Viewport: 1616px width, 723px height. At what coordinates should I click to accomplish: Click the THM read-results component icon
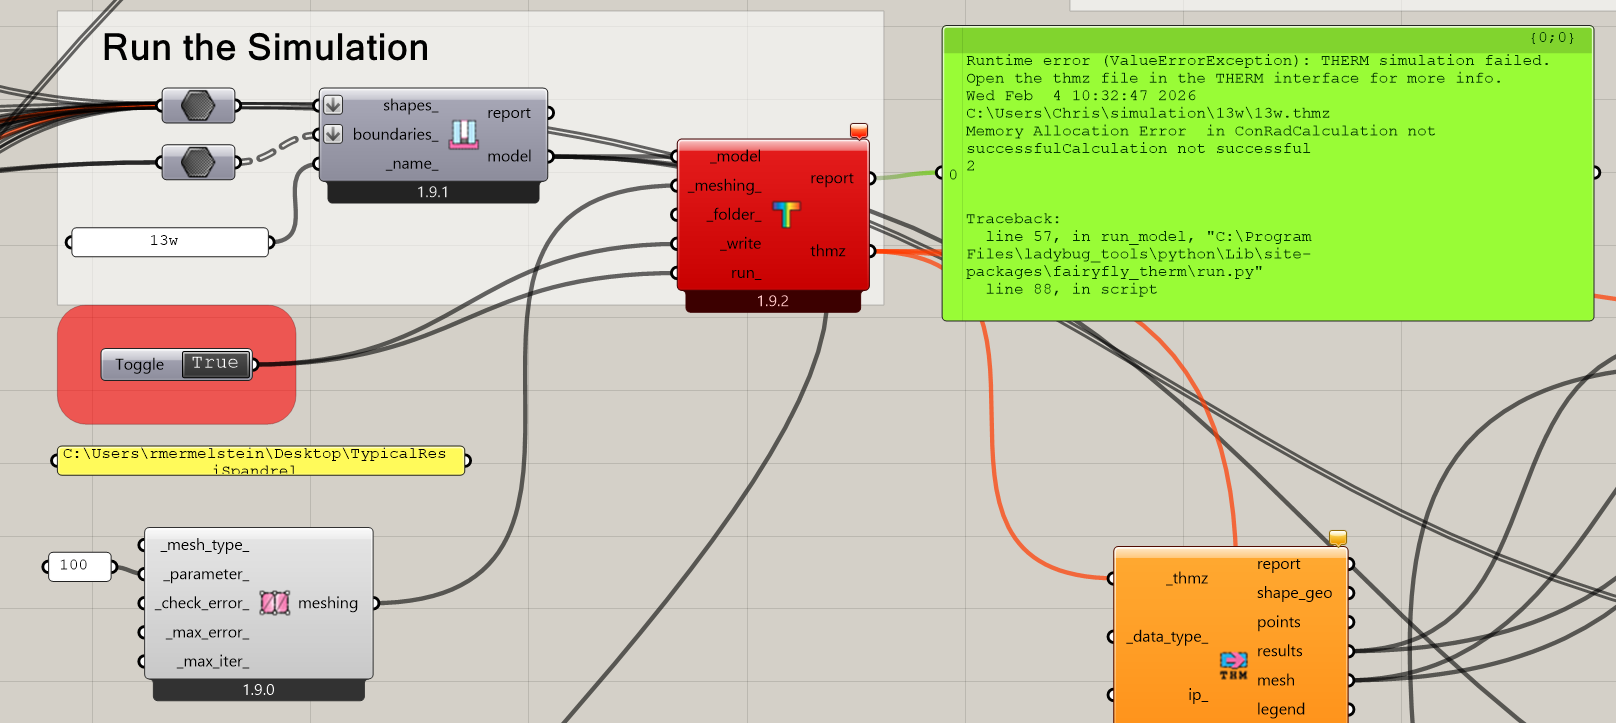[1233, 665]
